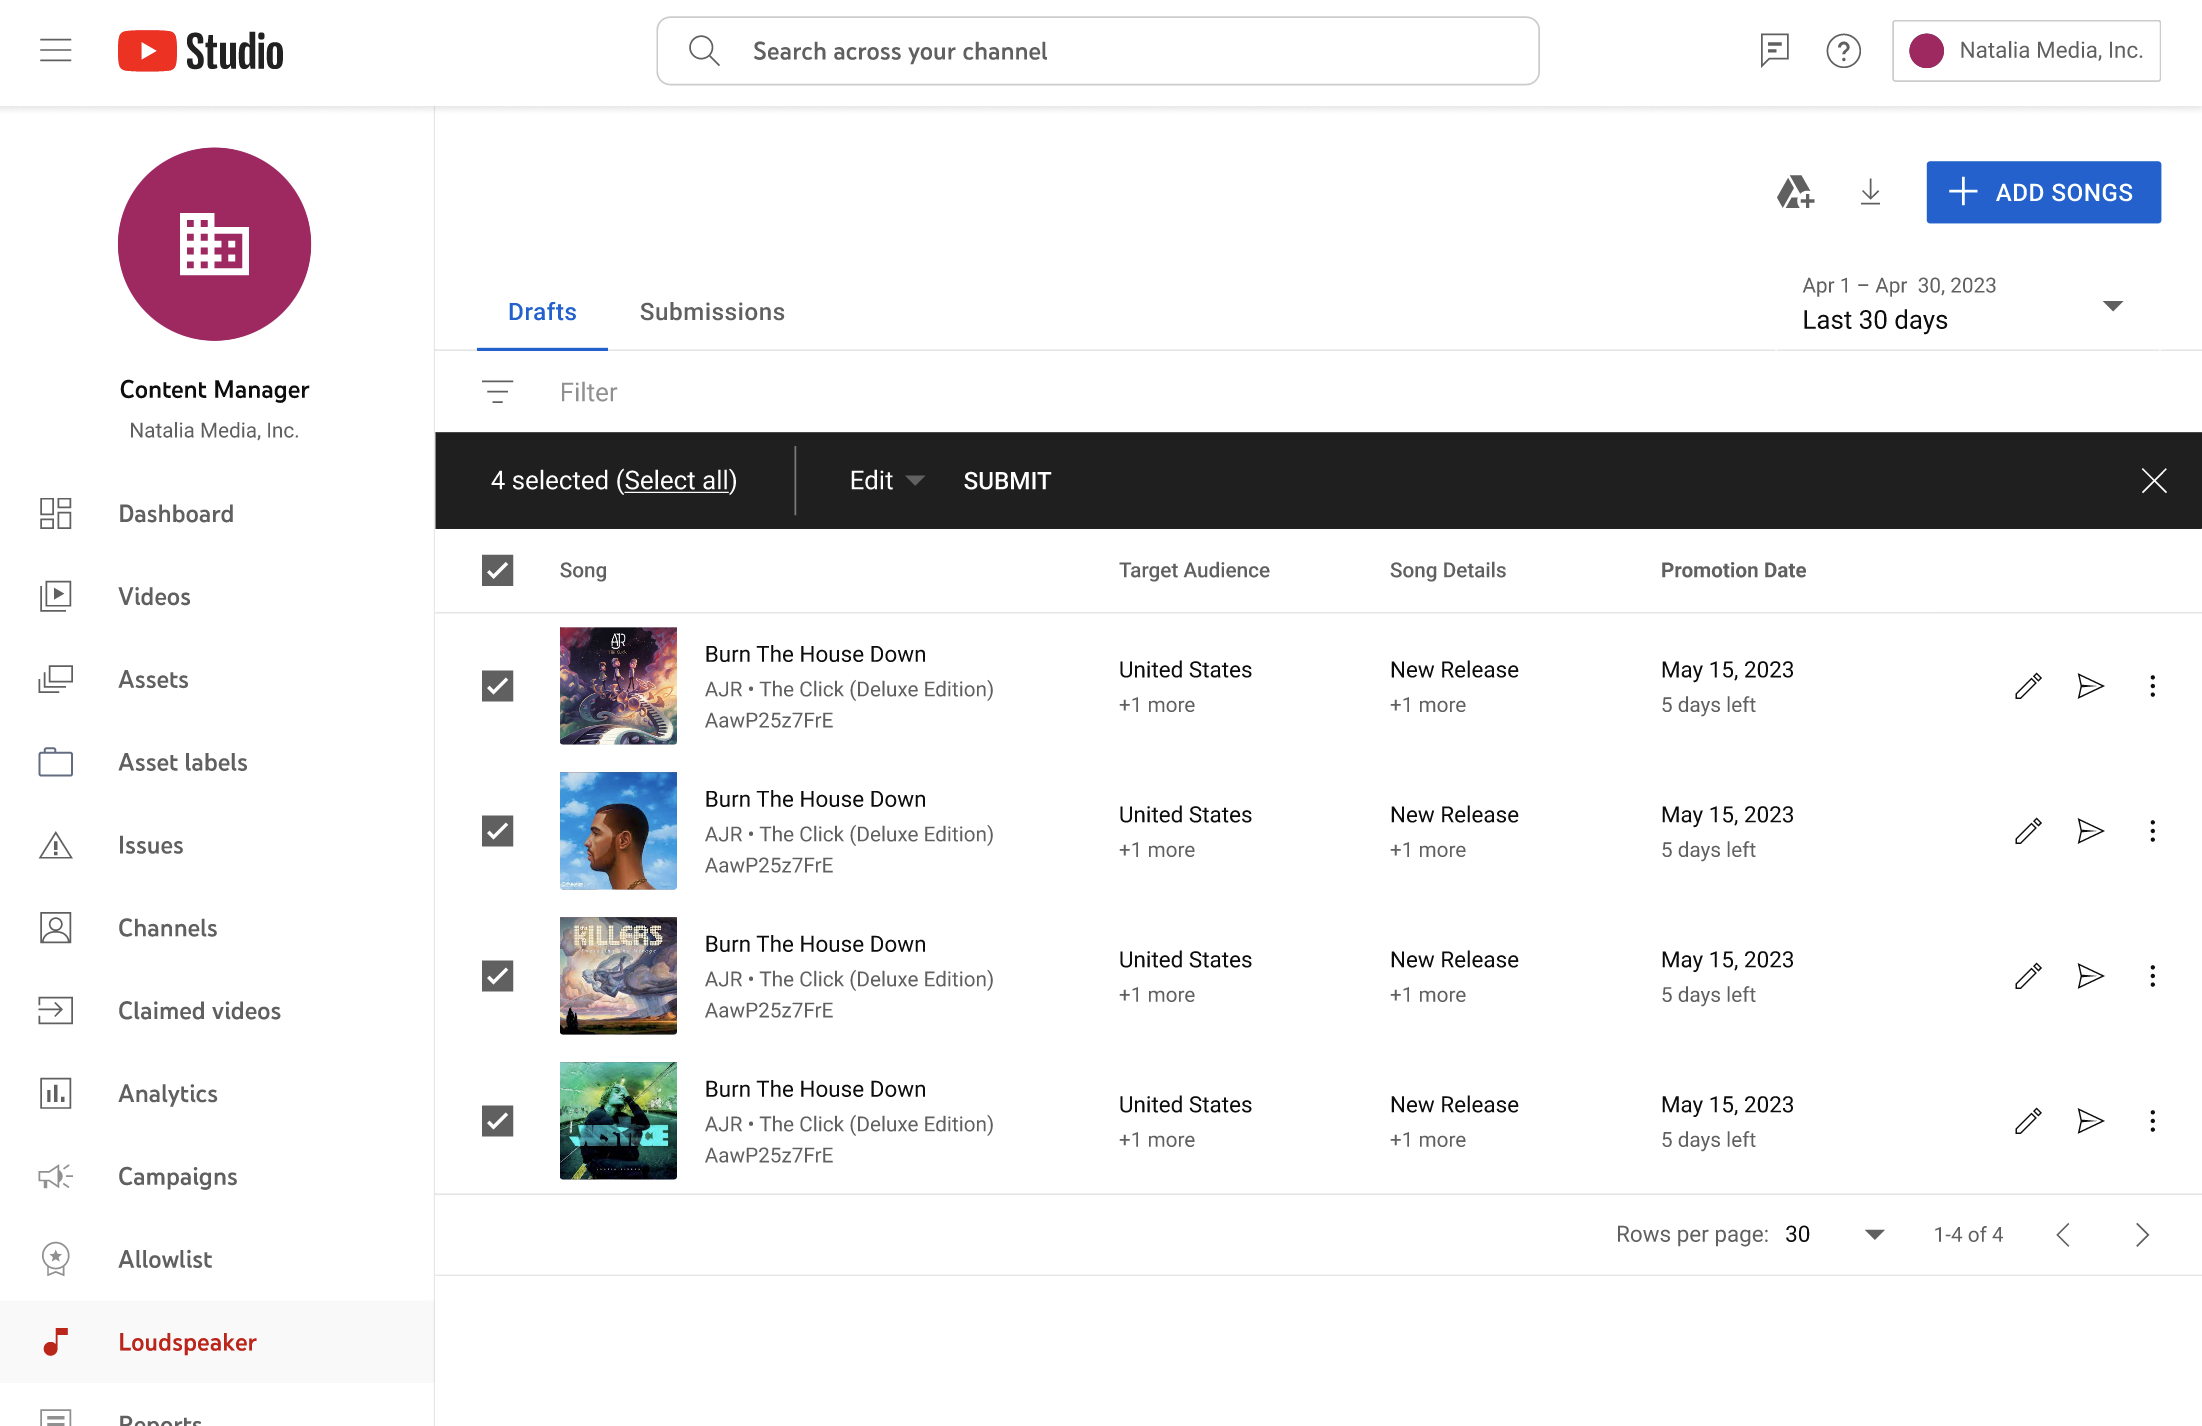
Task: Open the help question mark icon
Action: (x=1843, y=50)
